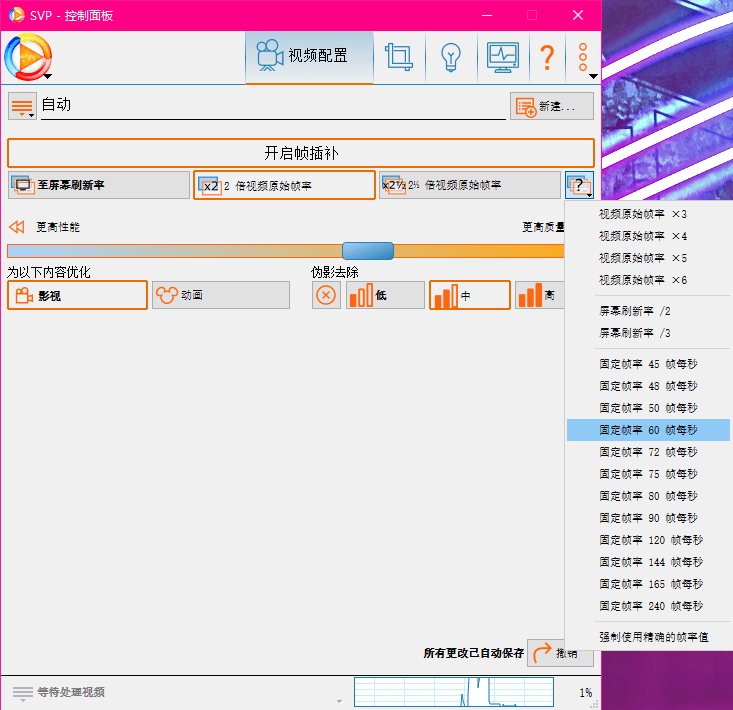Select 动画 content optimization
The image size is (733, 710).
pos(220,295)
